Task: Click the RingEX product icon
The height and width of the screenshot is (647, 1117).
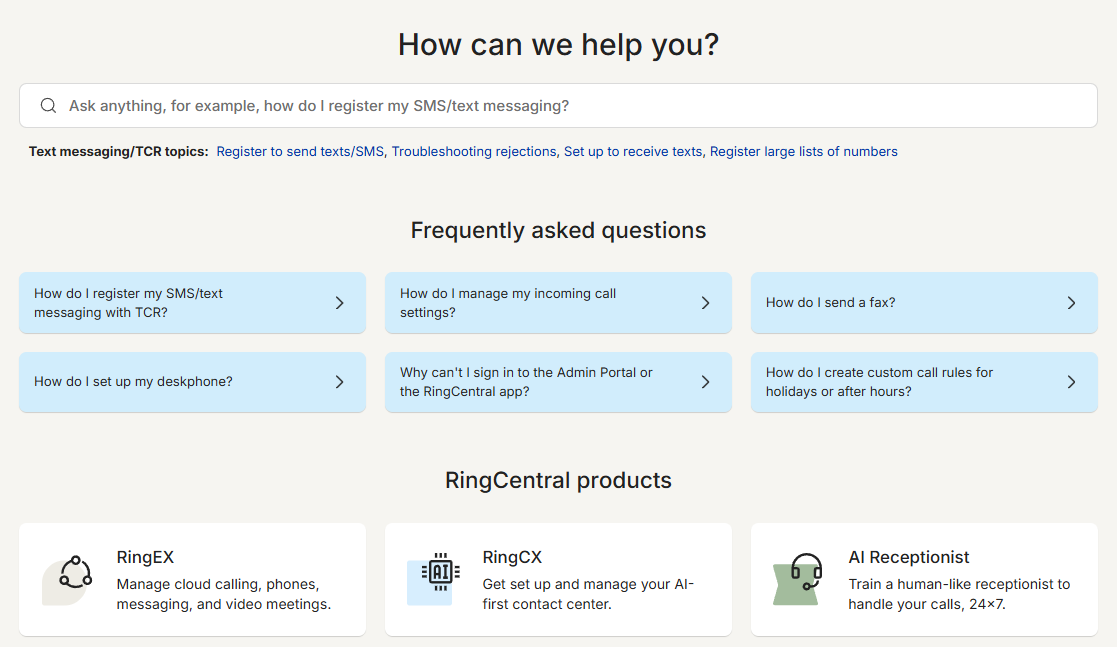Action: pyautogui.click(x=75, y=572)
